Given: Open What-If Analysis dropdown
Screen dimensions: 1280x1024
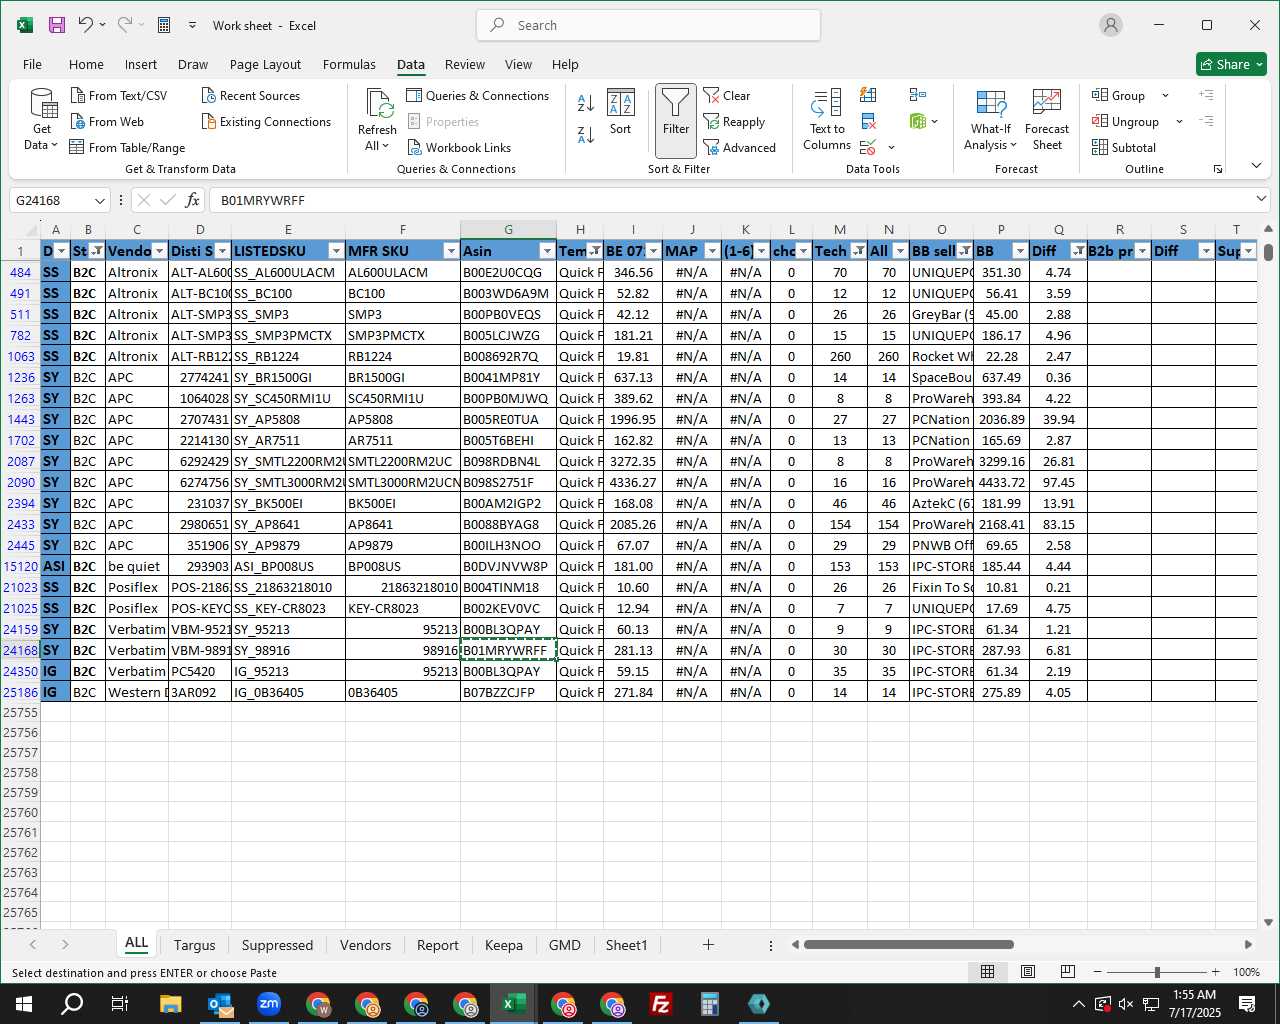Looking at the screenshot, I should 990,121.
